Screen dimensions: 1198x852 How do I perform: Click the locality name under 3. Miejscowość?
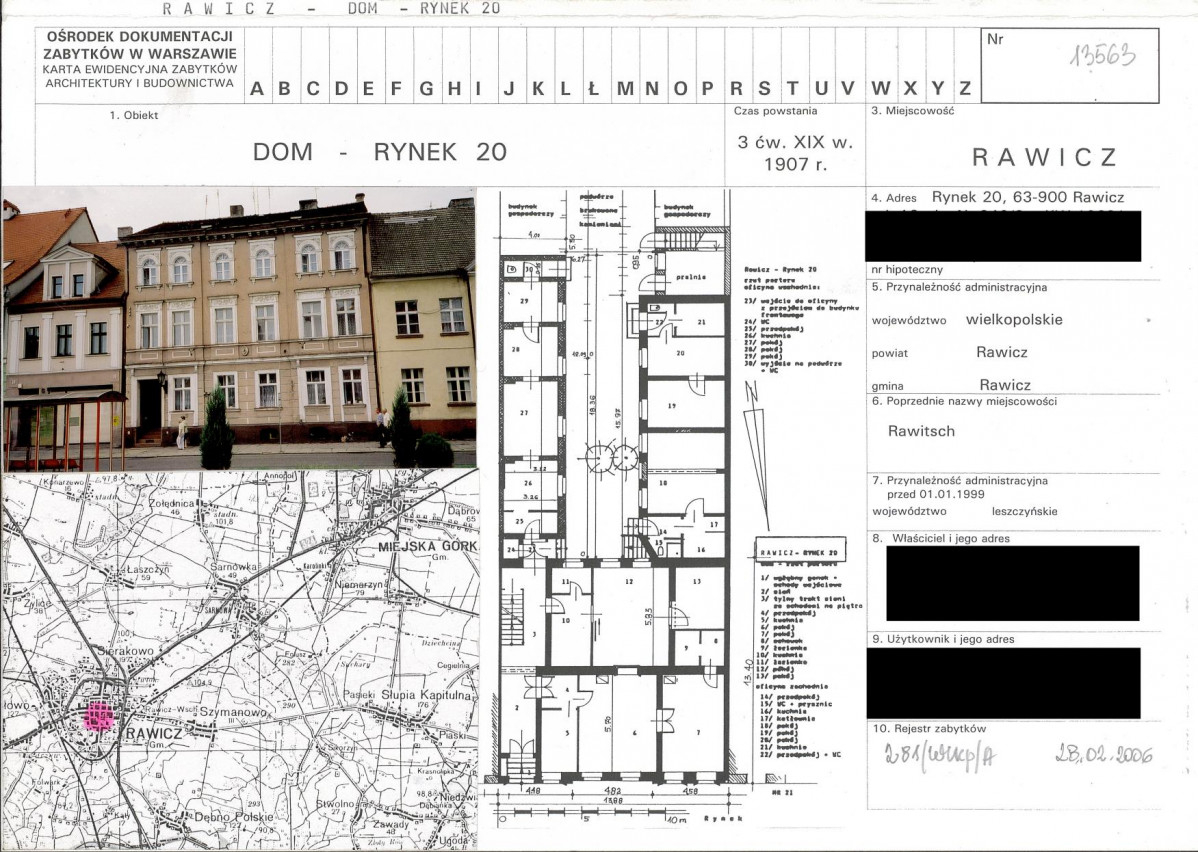[x=1044, y=157]
